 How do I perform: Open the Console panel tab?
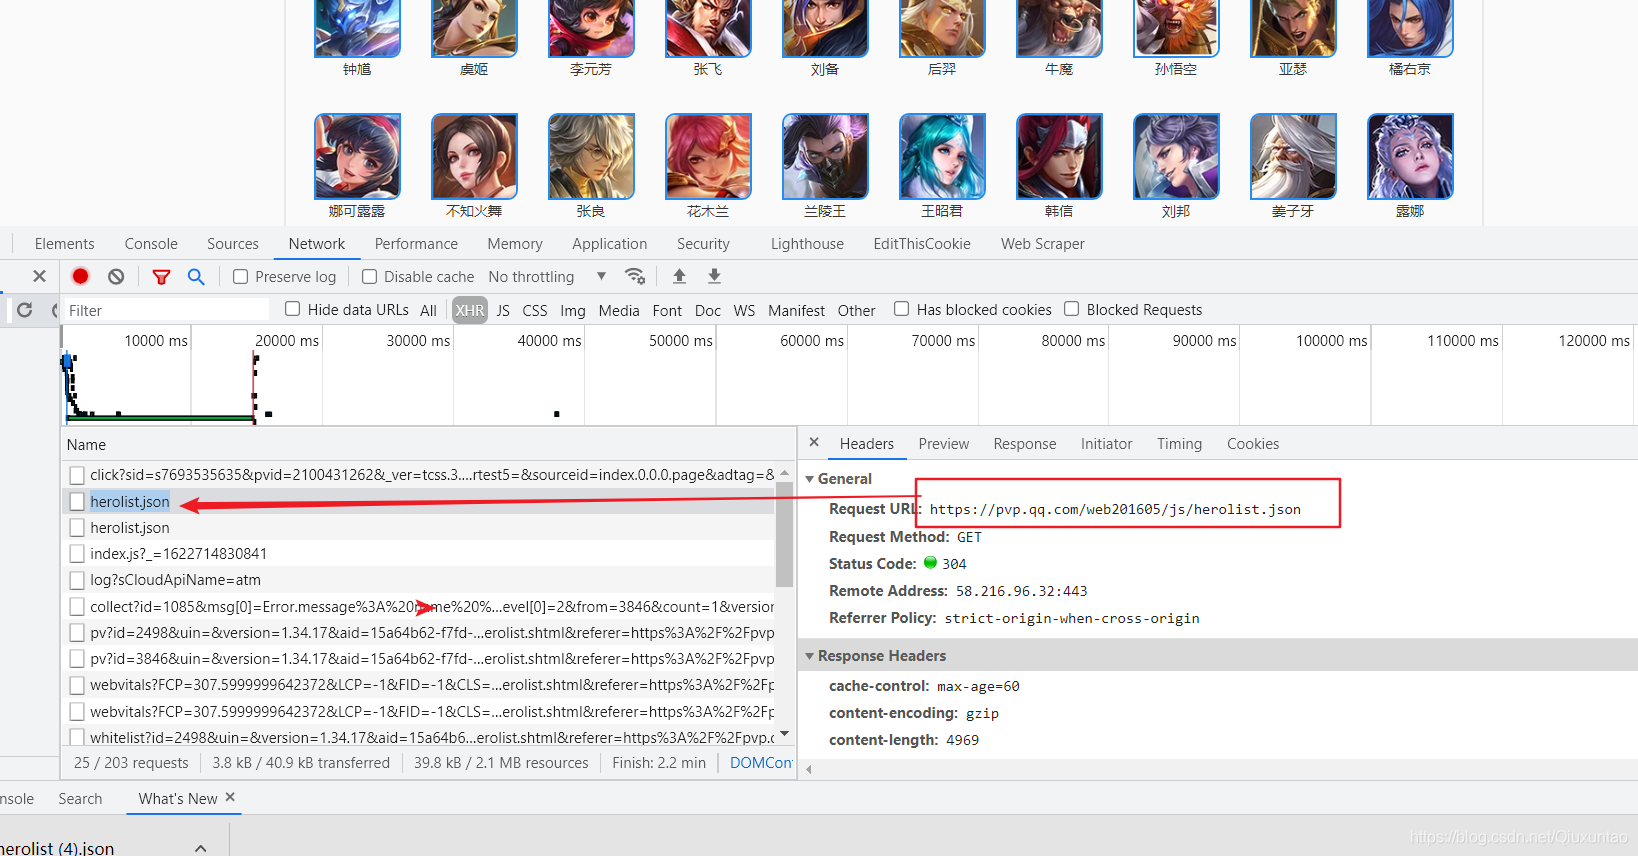pyautogui.click(x=151, y=243)
